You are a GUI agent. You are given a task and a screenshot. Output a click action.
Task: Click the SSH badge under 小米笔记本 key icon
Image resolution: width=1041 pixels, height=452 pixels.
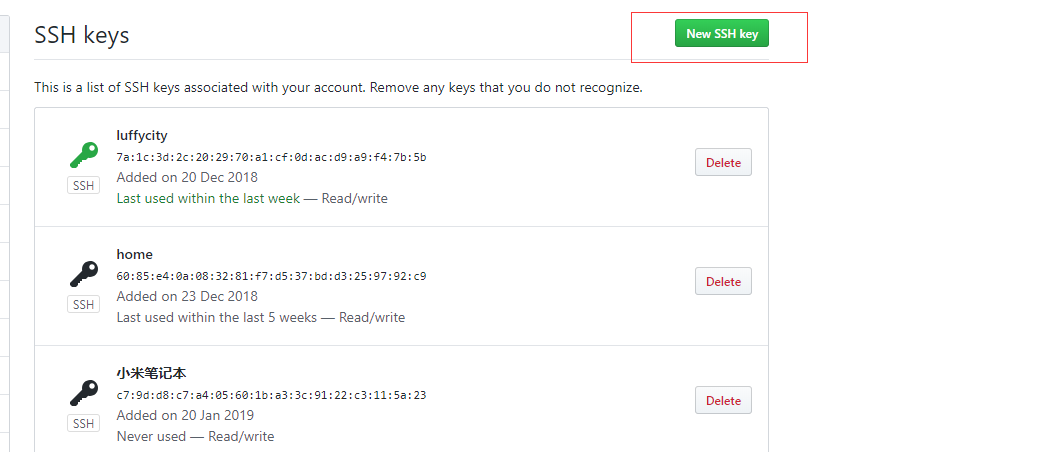(84, 423)
